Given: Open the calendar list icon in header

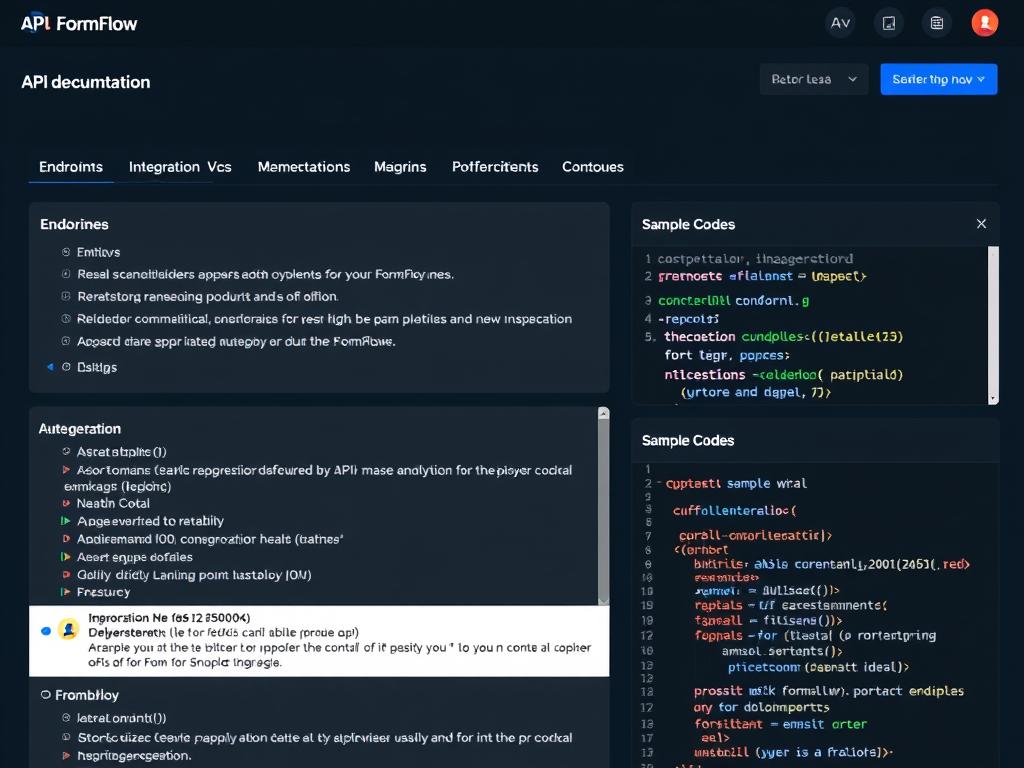Looking at the screenshot, I should [x=936, y=23].
